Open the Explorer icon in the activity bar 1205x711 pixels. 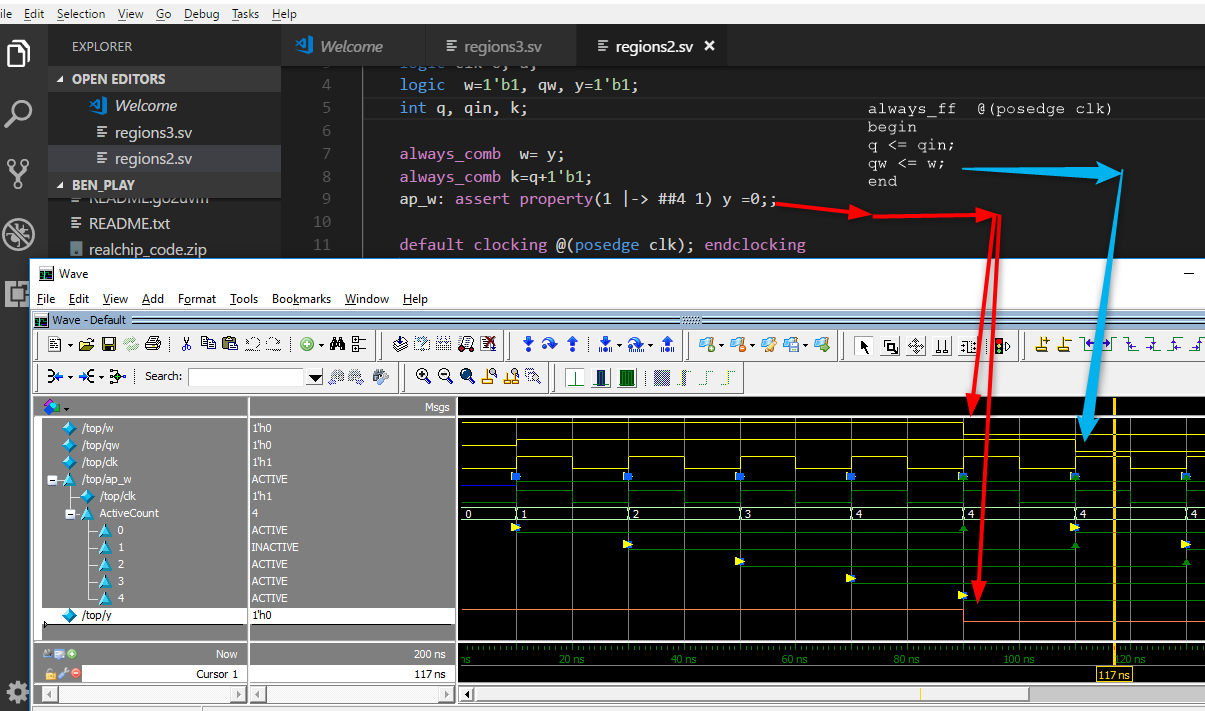point(18,55)
